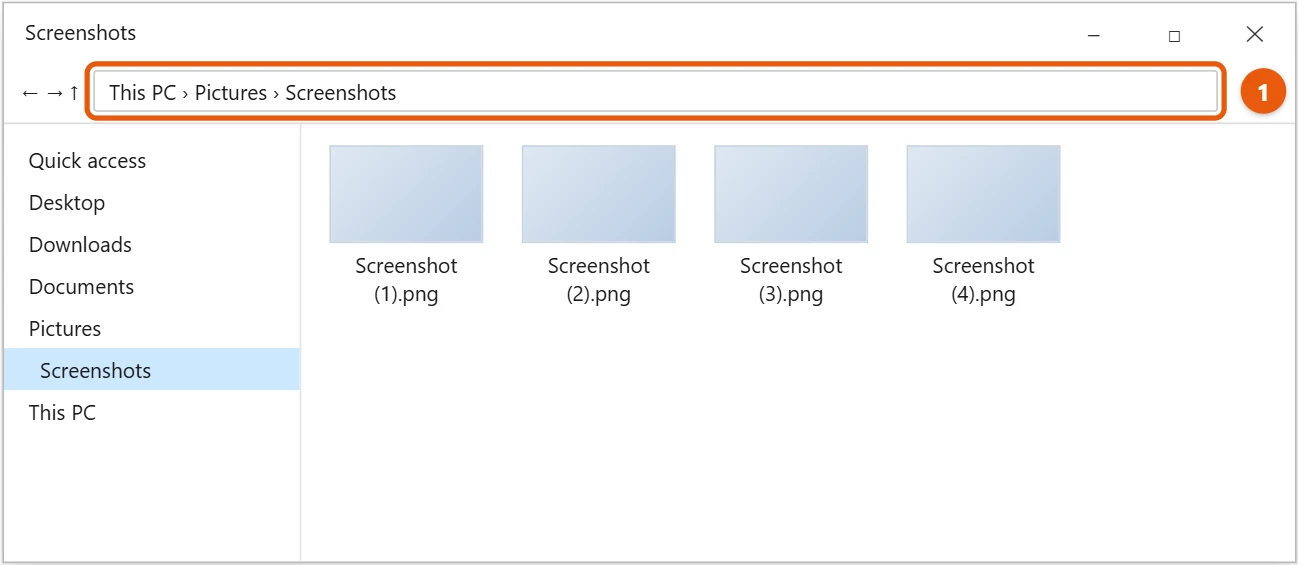Screen dimensions: 1299x565
Task: Close the Screenshots window
Action: coord(1255,34)
